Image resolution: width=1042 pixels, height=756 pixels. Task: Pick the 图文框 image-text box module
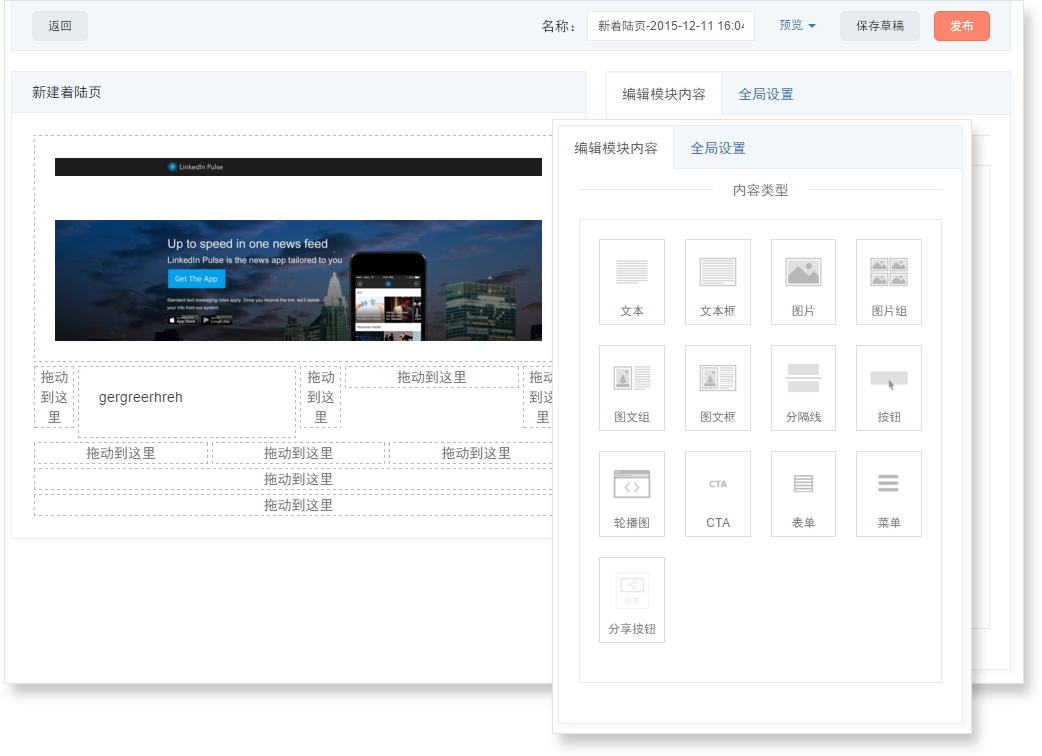tap(717, 387)
